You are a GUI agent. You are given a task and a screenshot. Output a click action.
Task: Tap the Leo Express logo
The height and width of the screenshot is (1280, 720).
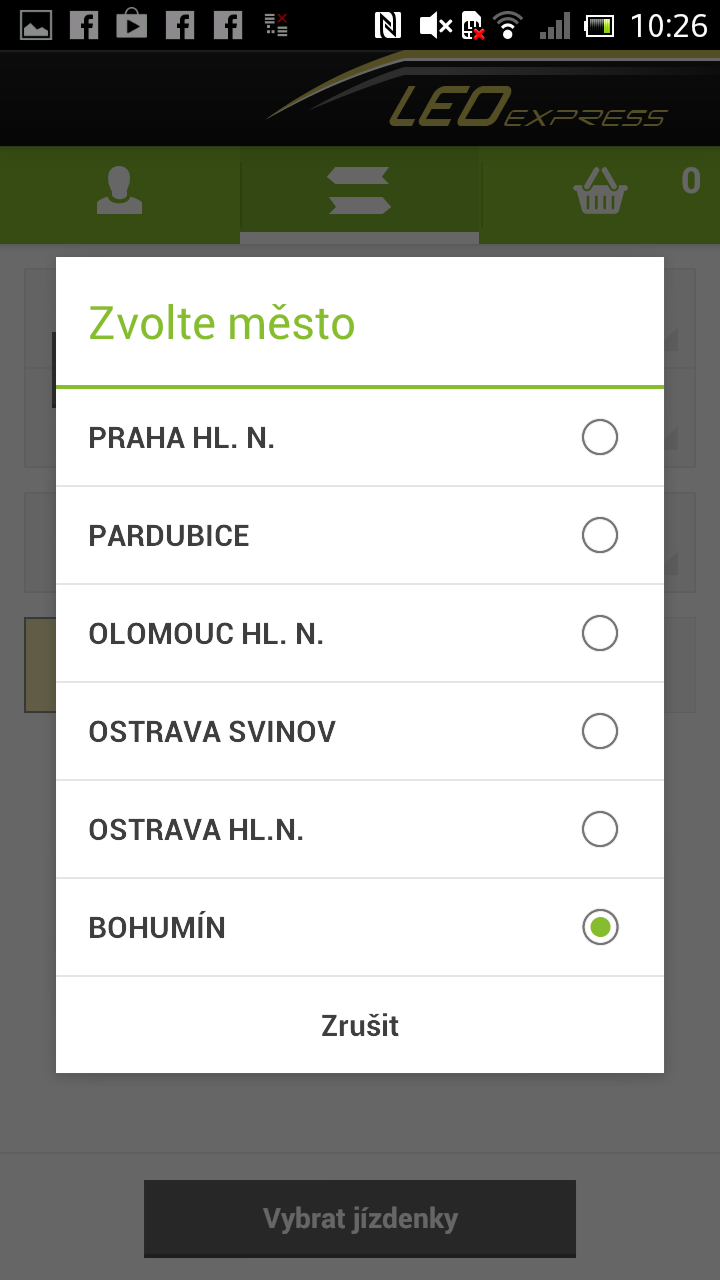pos(470,102)
